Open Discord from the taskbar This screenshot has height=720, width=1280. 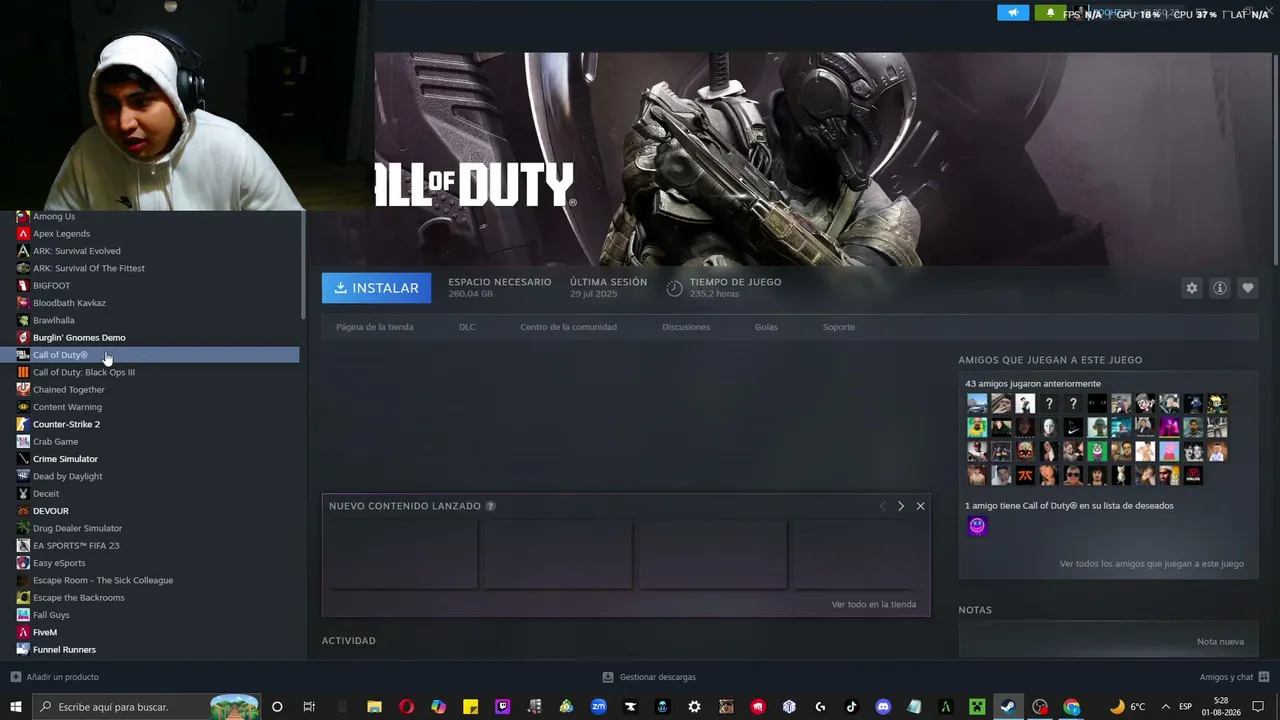[x=883, y=707]
